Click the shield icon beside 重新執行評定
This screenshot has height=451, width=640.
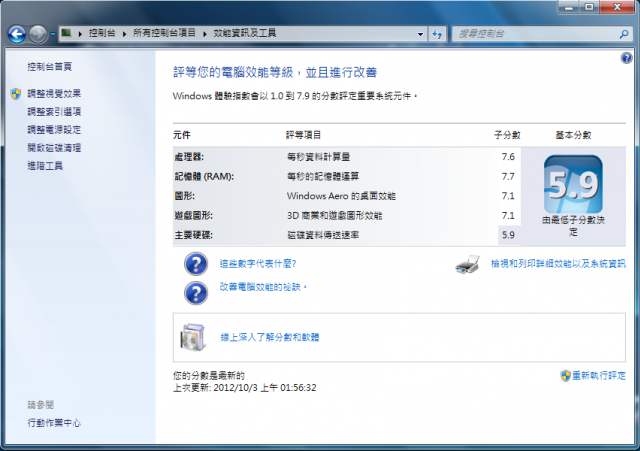pyautogui.click(x=565, y=375)
